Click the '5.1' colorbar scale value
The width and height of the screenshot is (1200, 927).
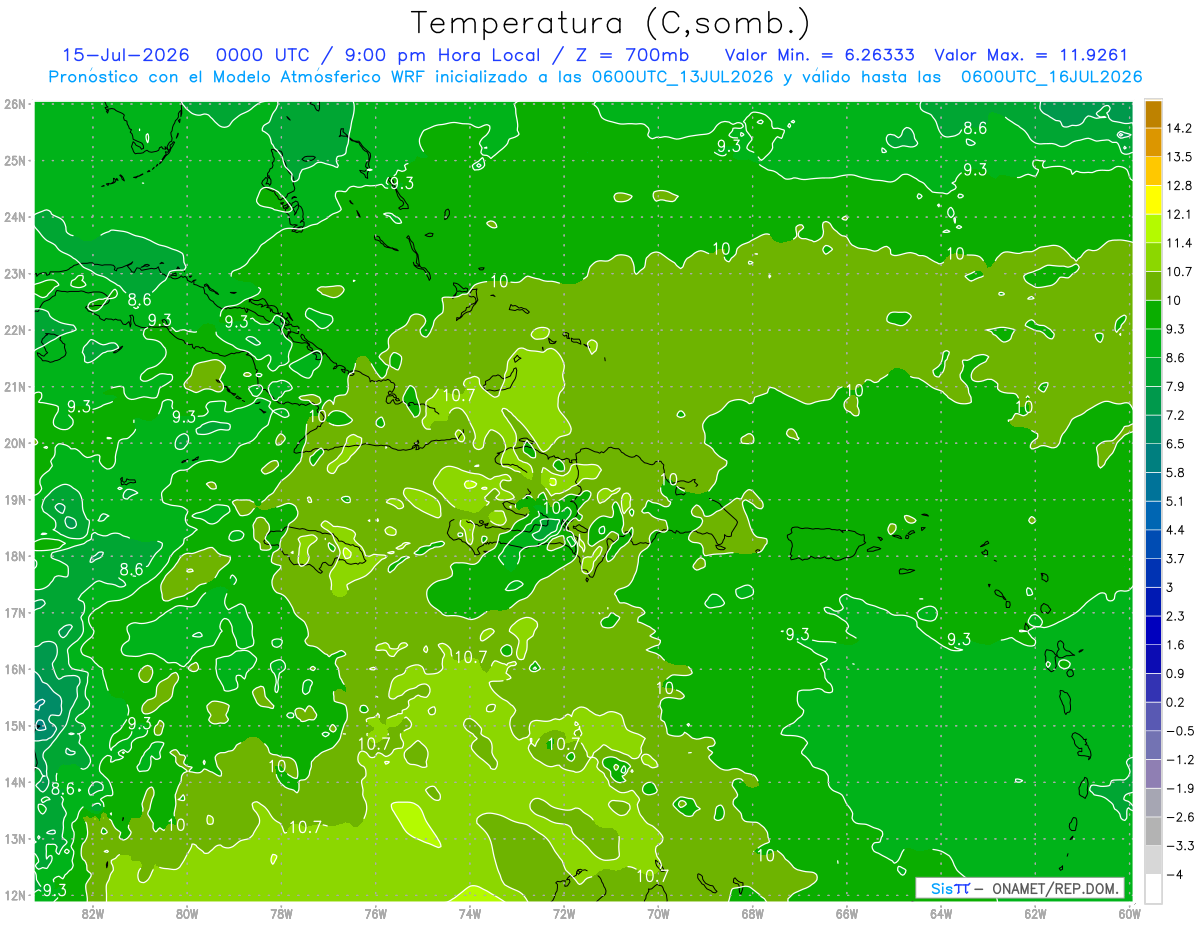[x=1176, y=501]
